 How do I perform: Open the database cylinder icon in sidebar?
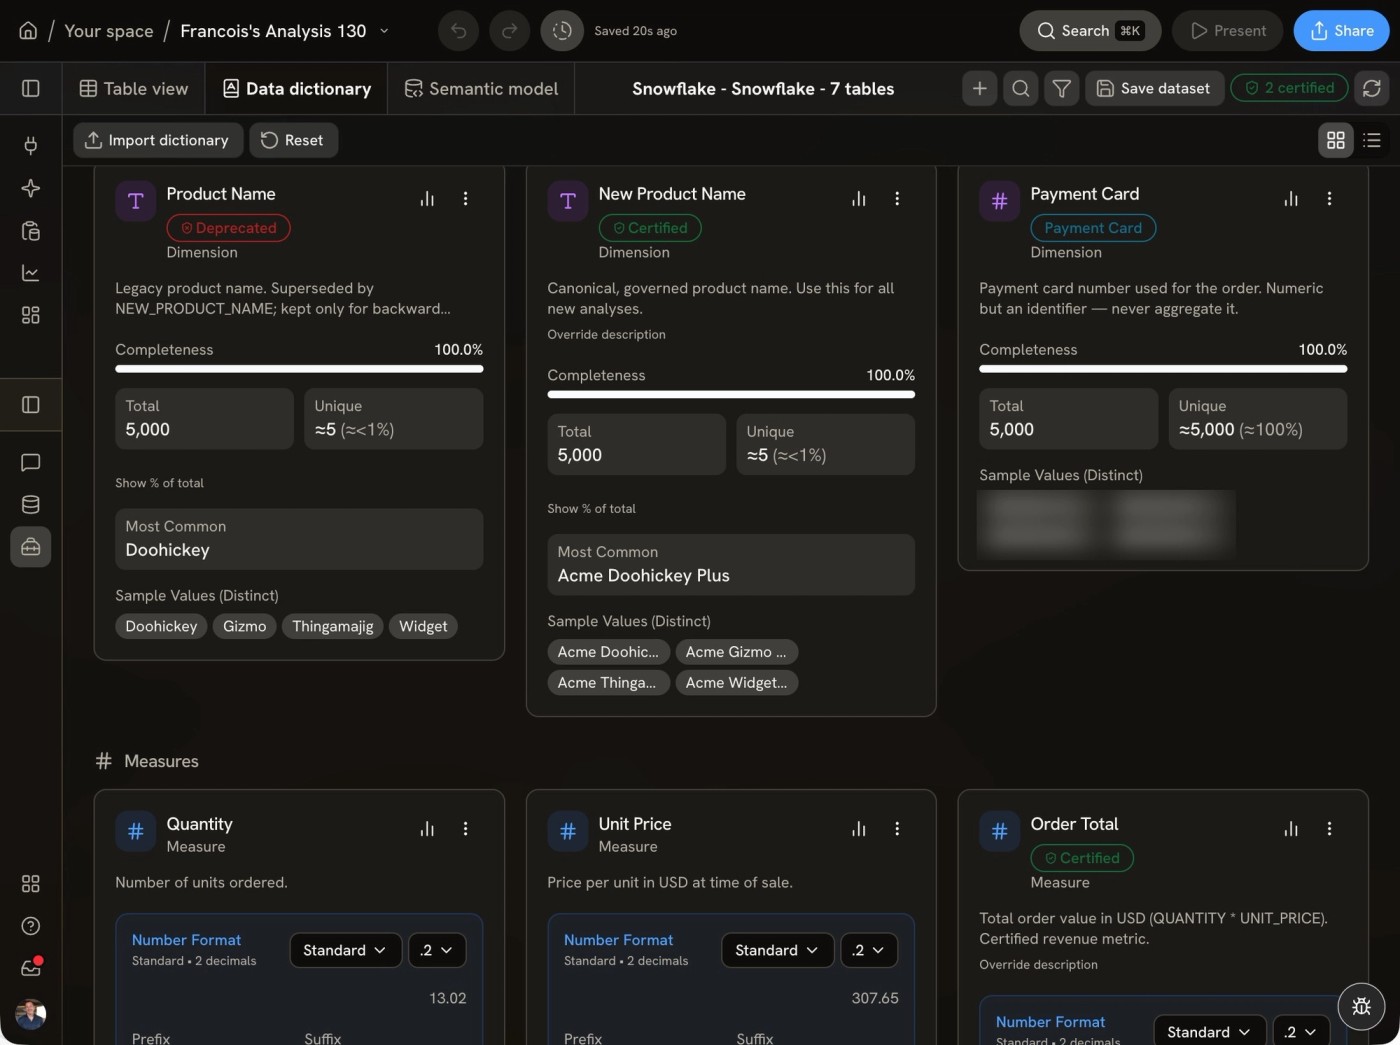click(x=31, y=505)
